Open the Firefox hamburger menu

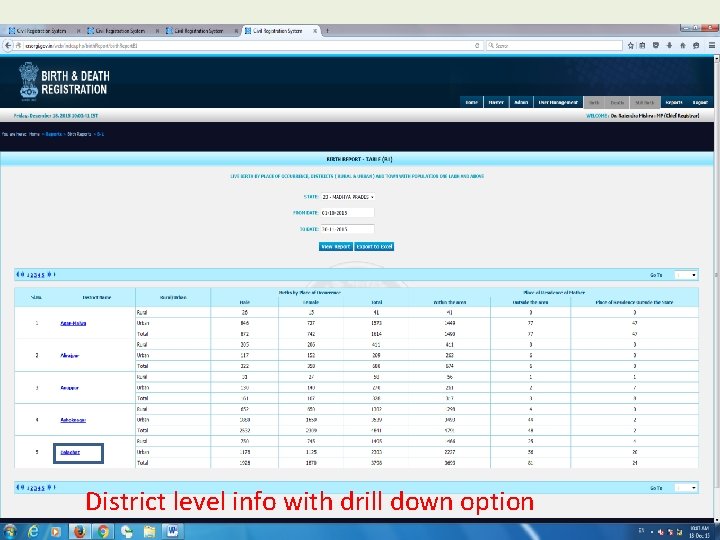pyautogui.click(x=711, y=45)
